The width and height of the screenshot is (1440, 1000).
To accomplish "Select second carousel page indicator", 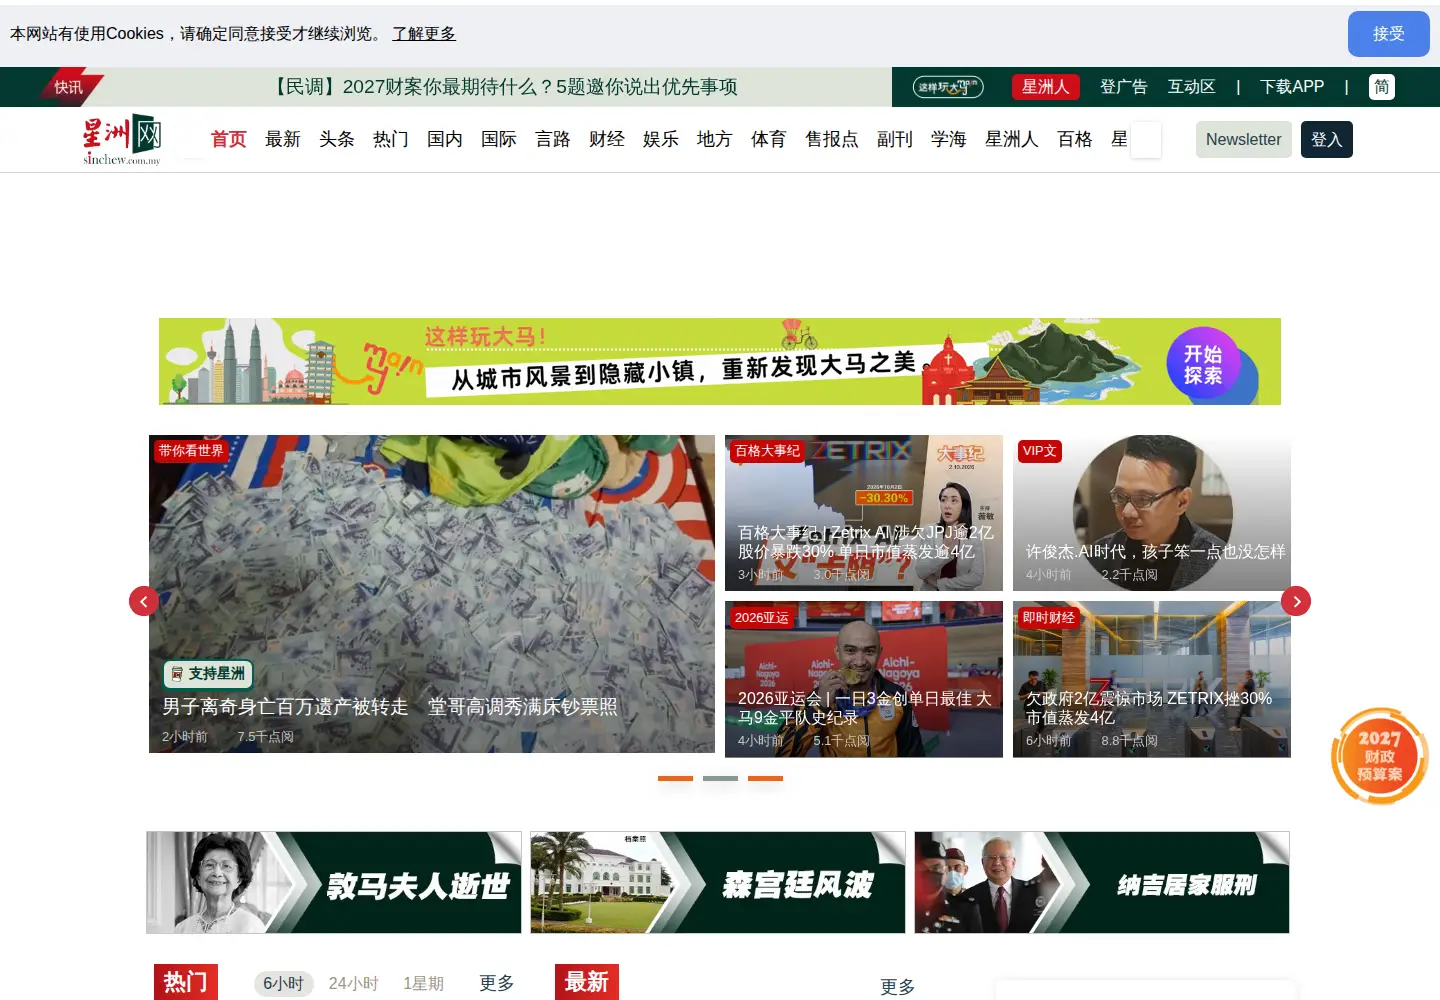I will click(720, 778).
